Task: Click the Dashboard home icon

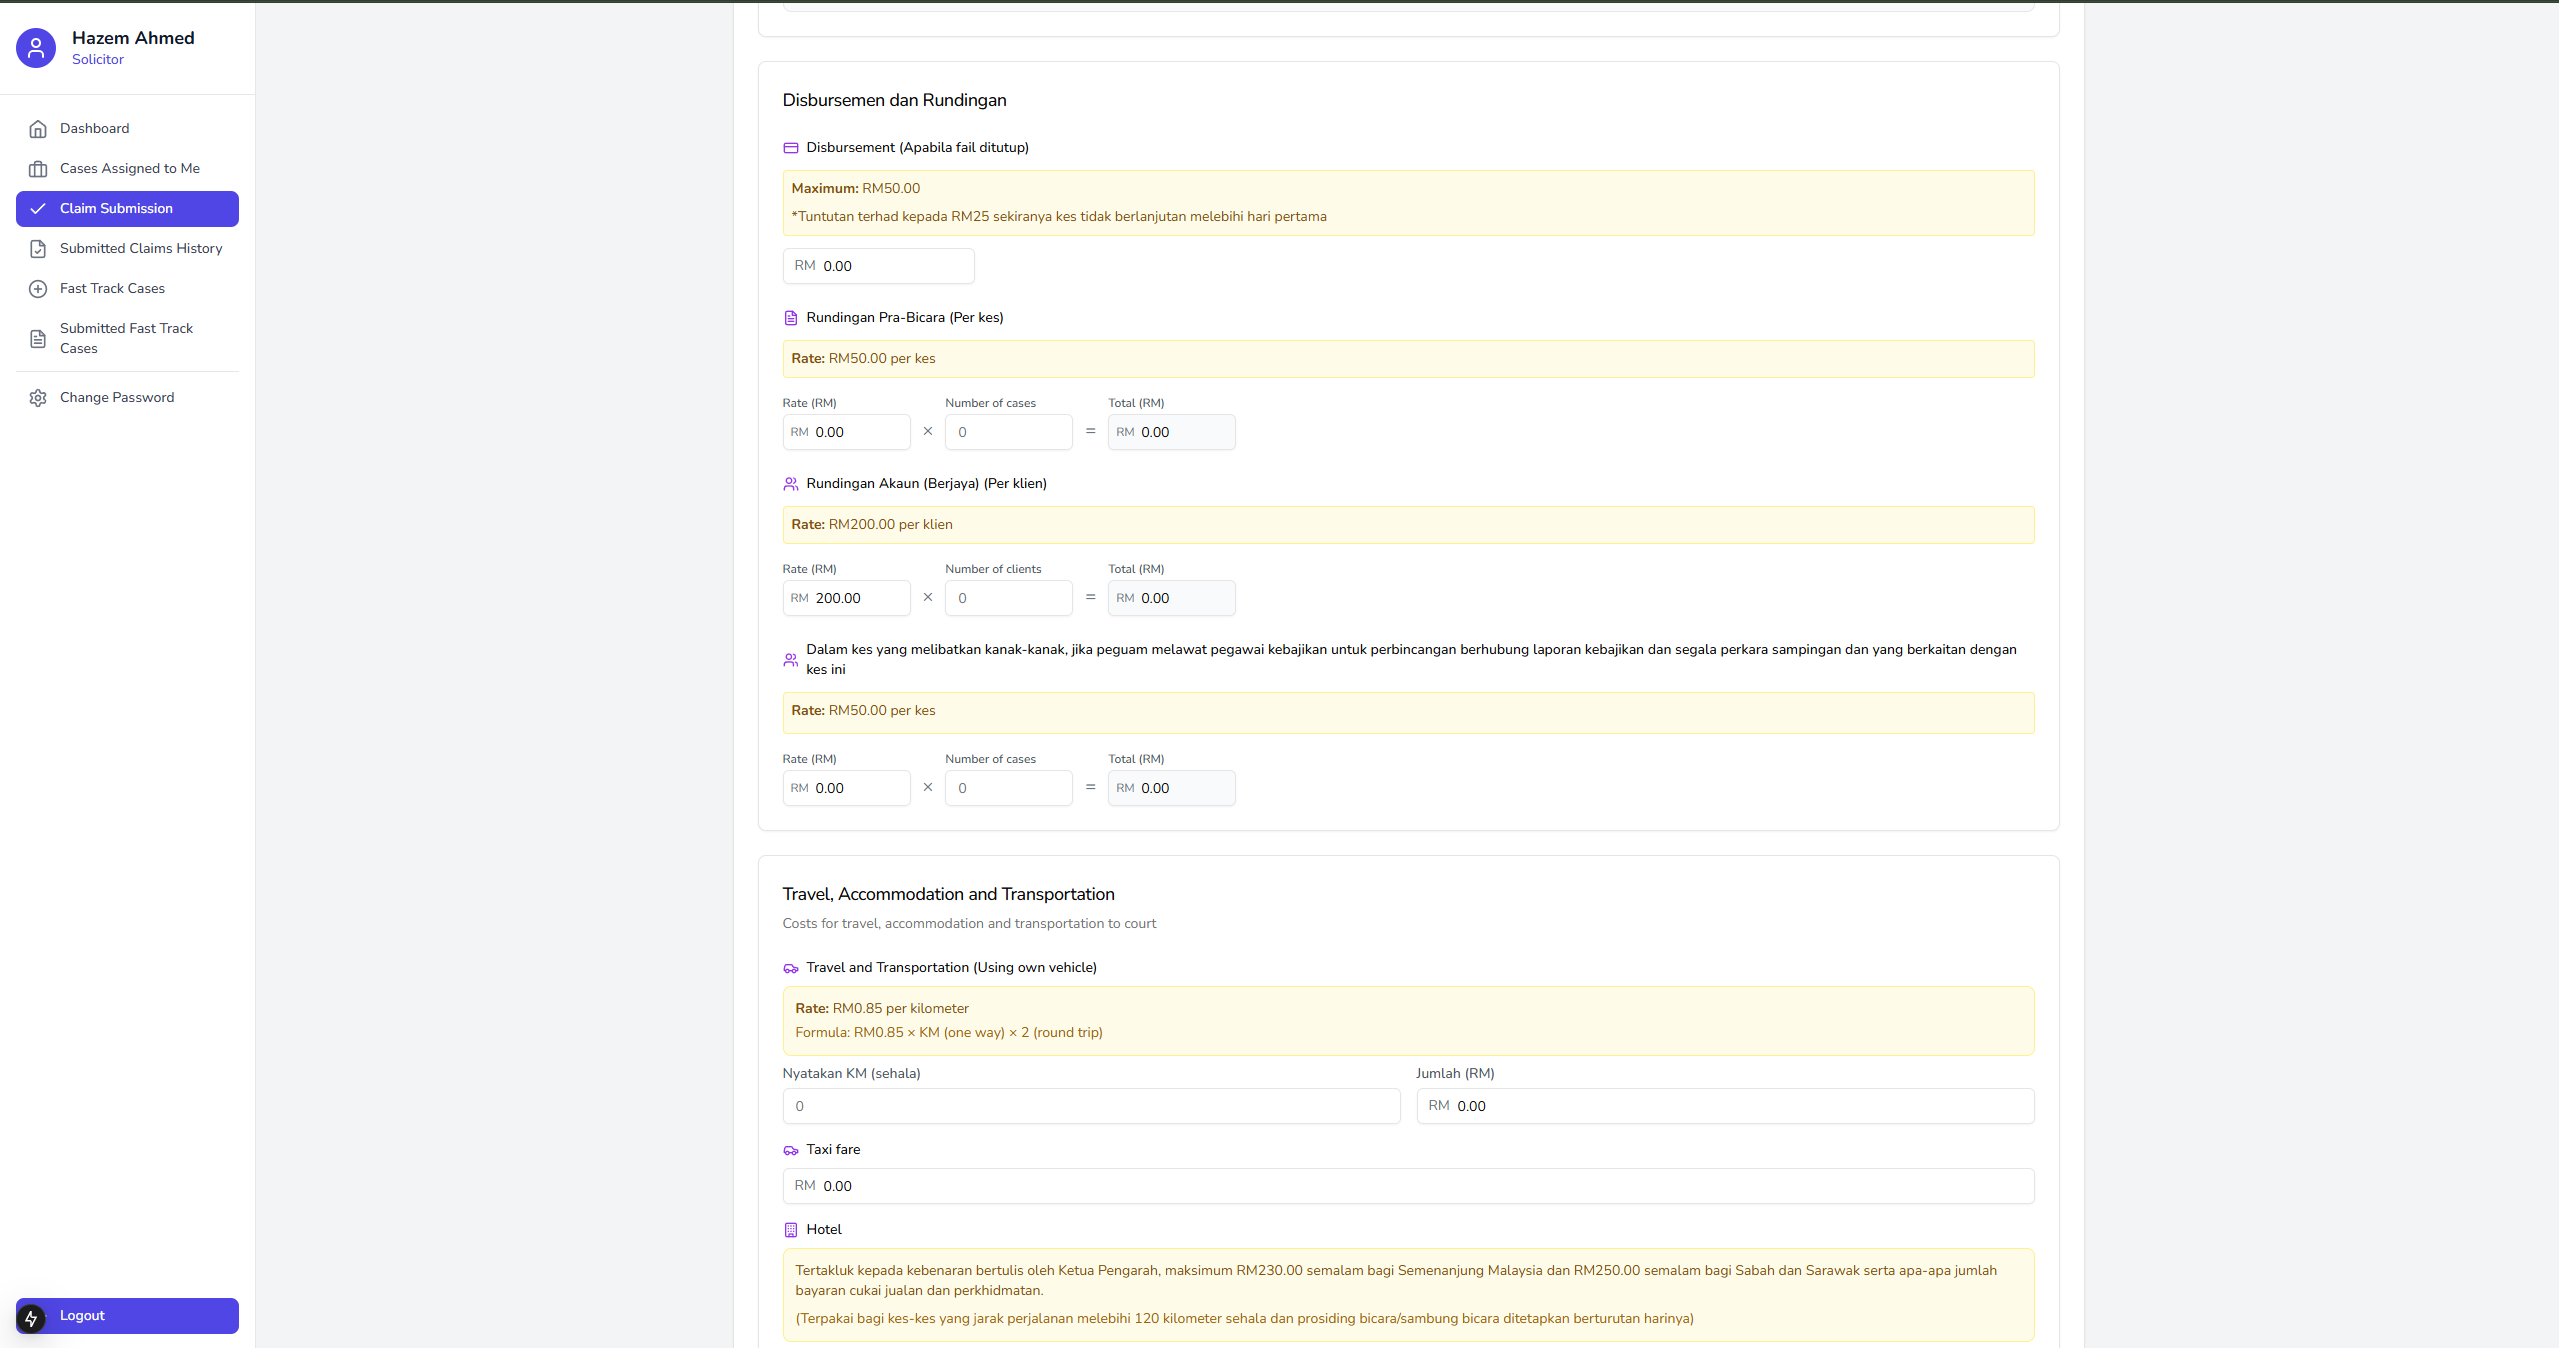Action: 38,129
